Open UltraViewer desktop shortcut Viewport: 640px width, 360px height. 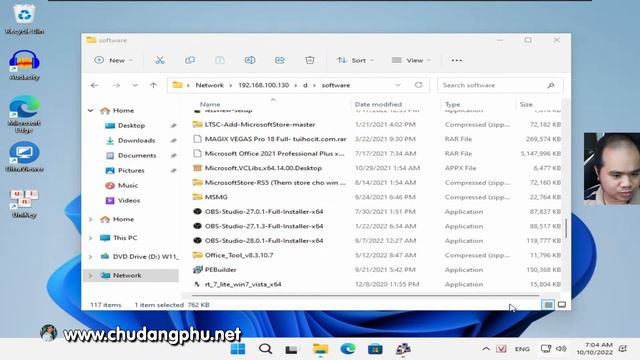click(x=24, y=157)
